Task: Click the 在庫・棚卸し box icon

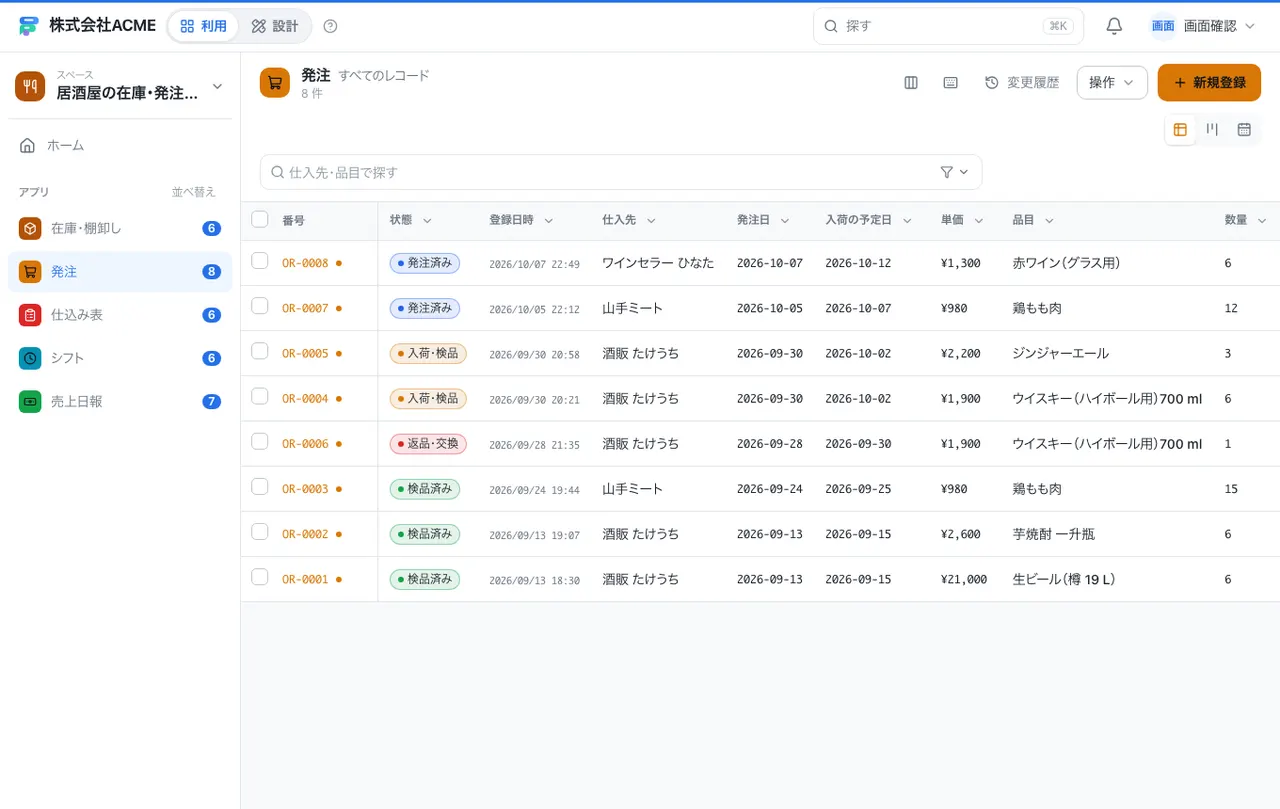Action: coord(30,228)
